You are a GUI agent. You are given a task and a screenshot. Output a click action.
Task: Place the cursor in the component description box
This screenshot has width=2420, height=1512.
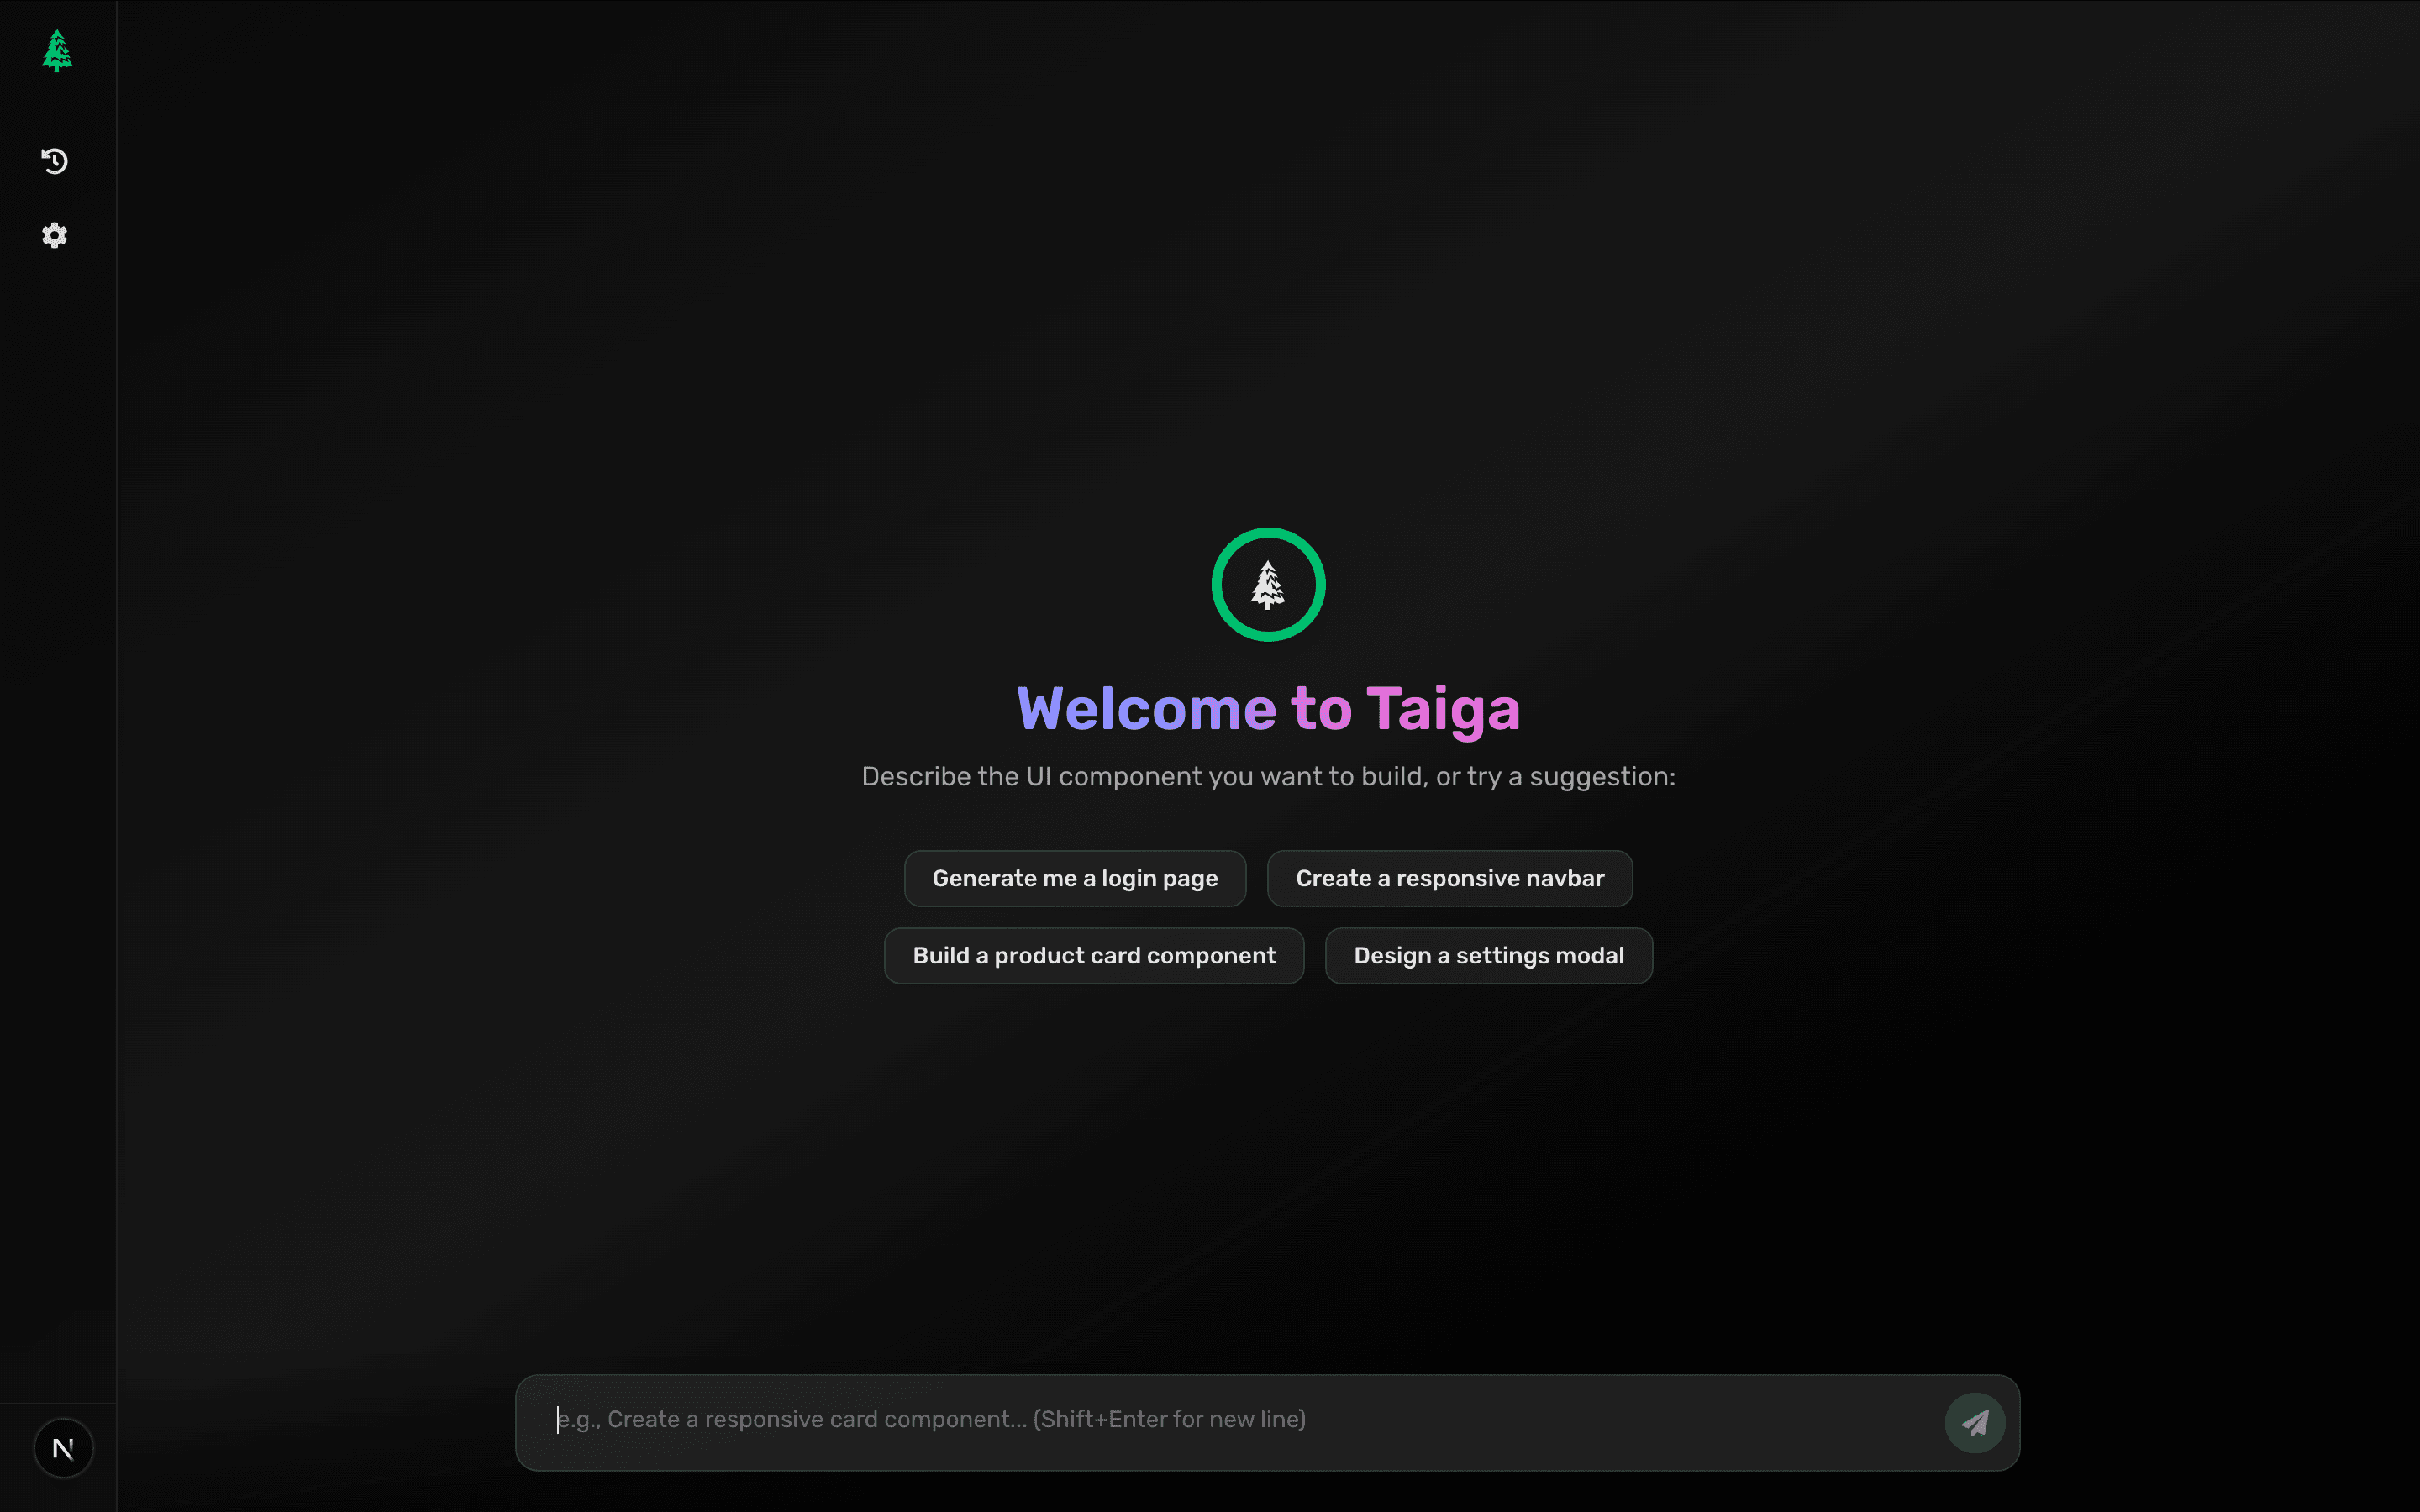click(x=1200, y=1420)
